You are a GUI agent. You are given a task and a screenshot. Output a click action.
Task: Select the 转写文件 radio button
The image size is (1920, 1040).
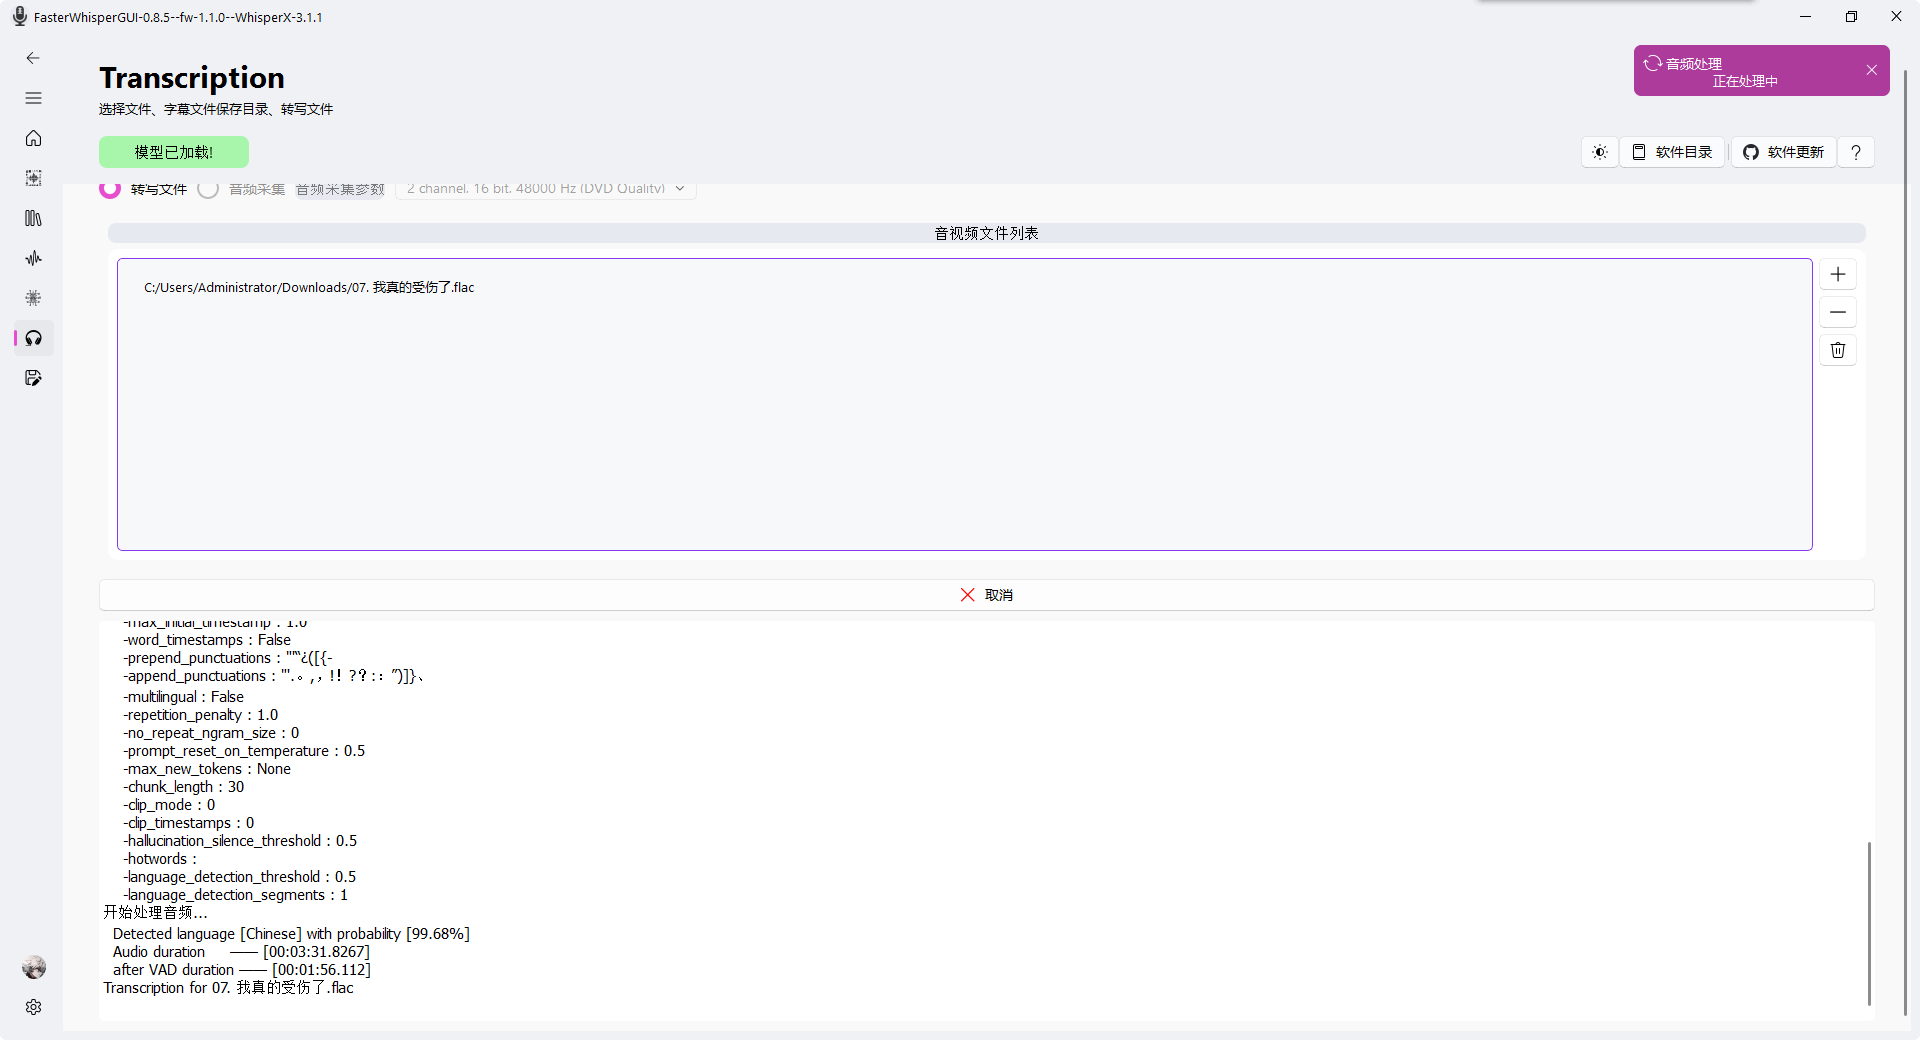pyautogui.click(x=110, y=189)
